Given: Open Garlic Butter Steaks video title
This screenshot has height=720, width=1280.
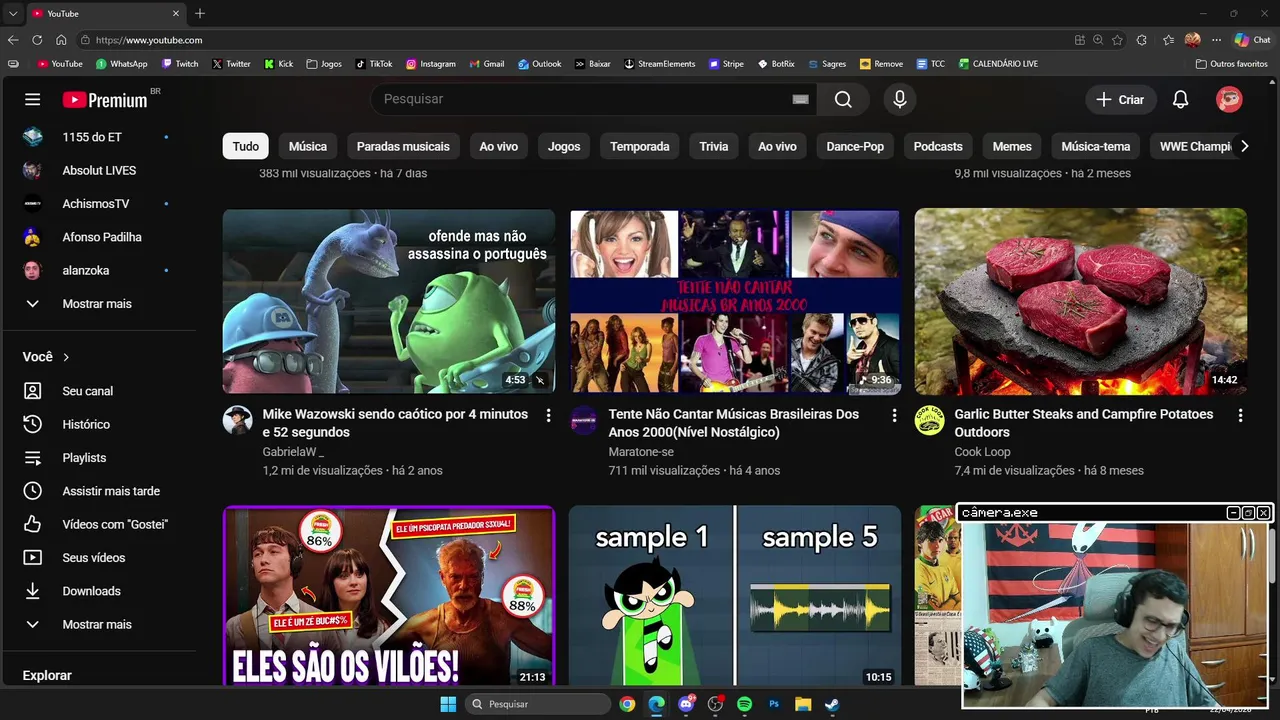Looking at the screenshot, I should (x=1084, y=423).
